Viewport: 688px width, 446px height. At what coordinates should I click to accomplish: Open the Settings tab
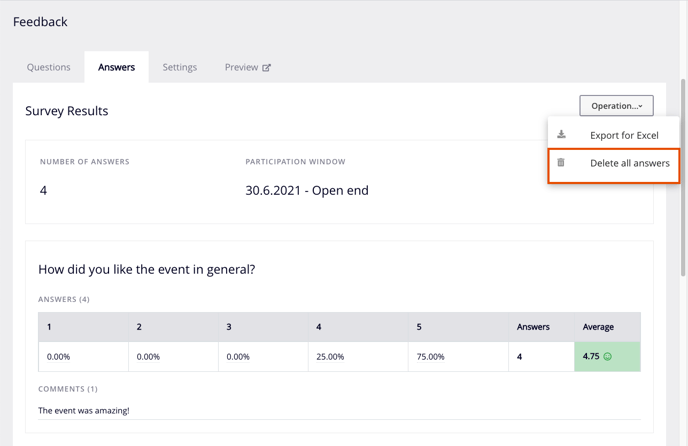179,67
